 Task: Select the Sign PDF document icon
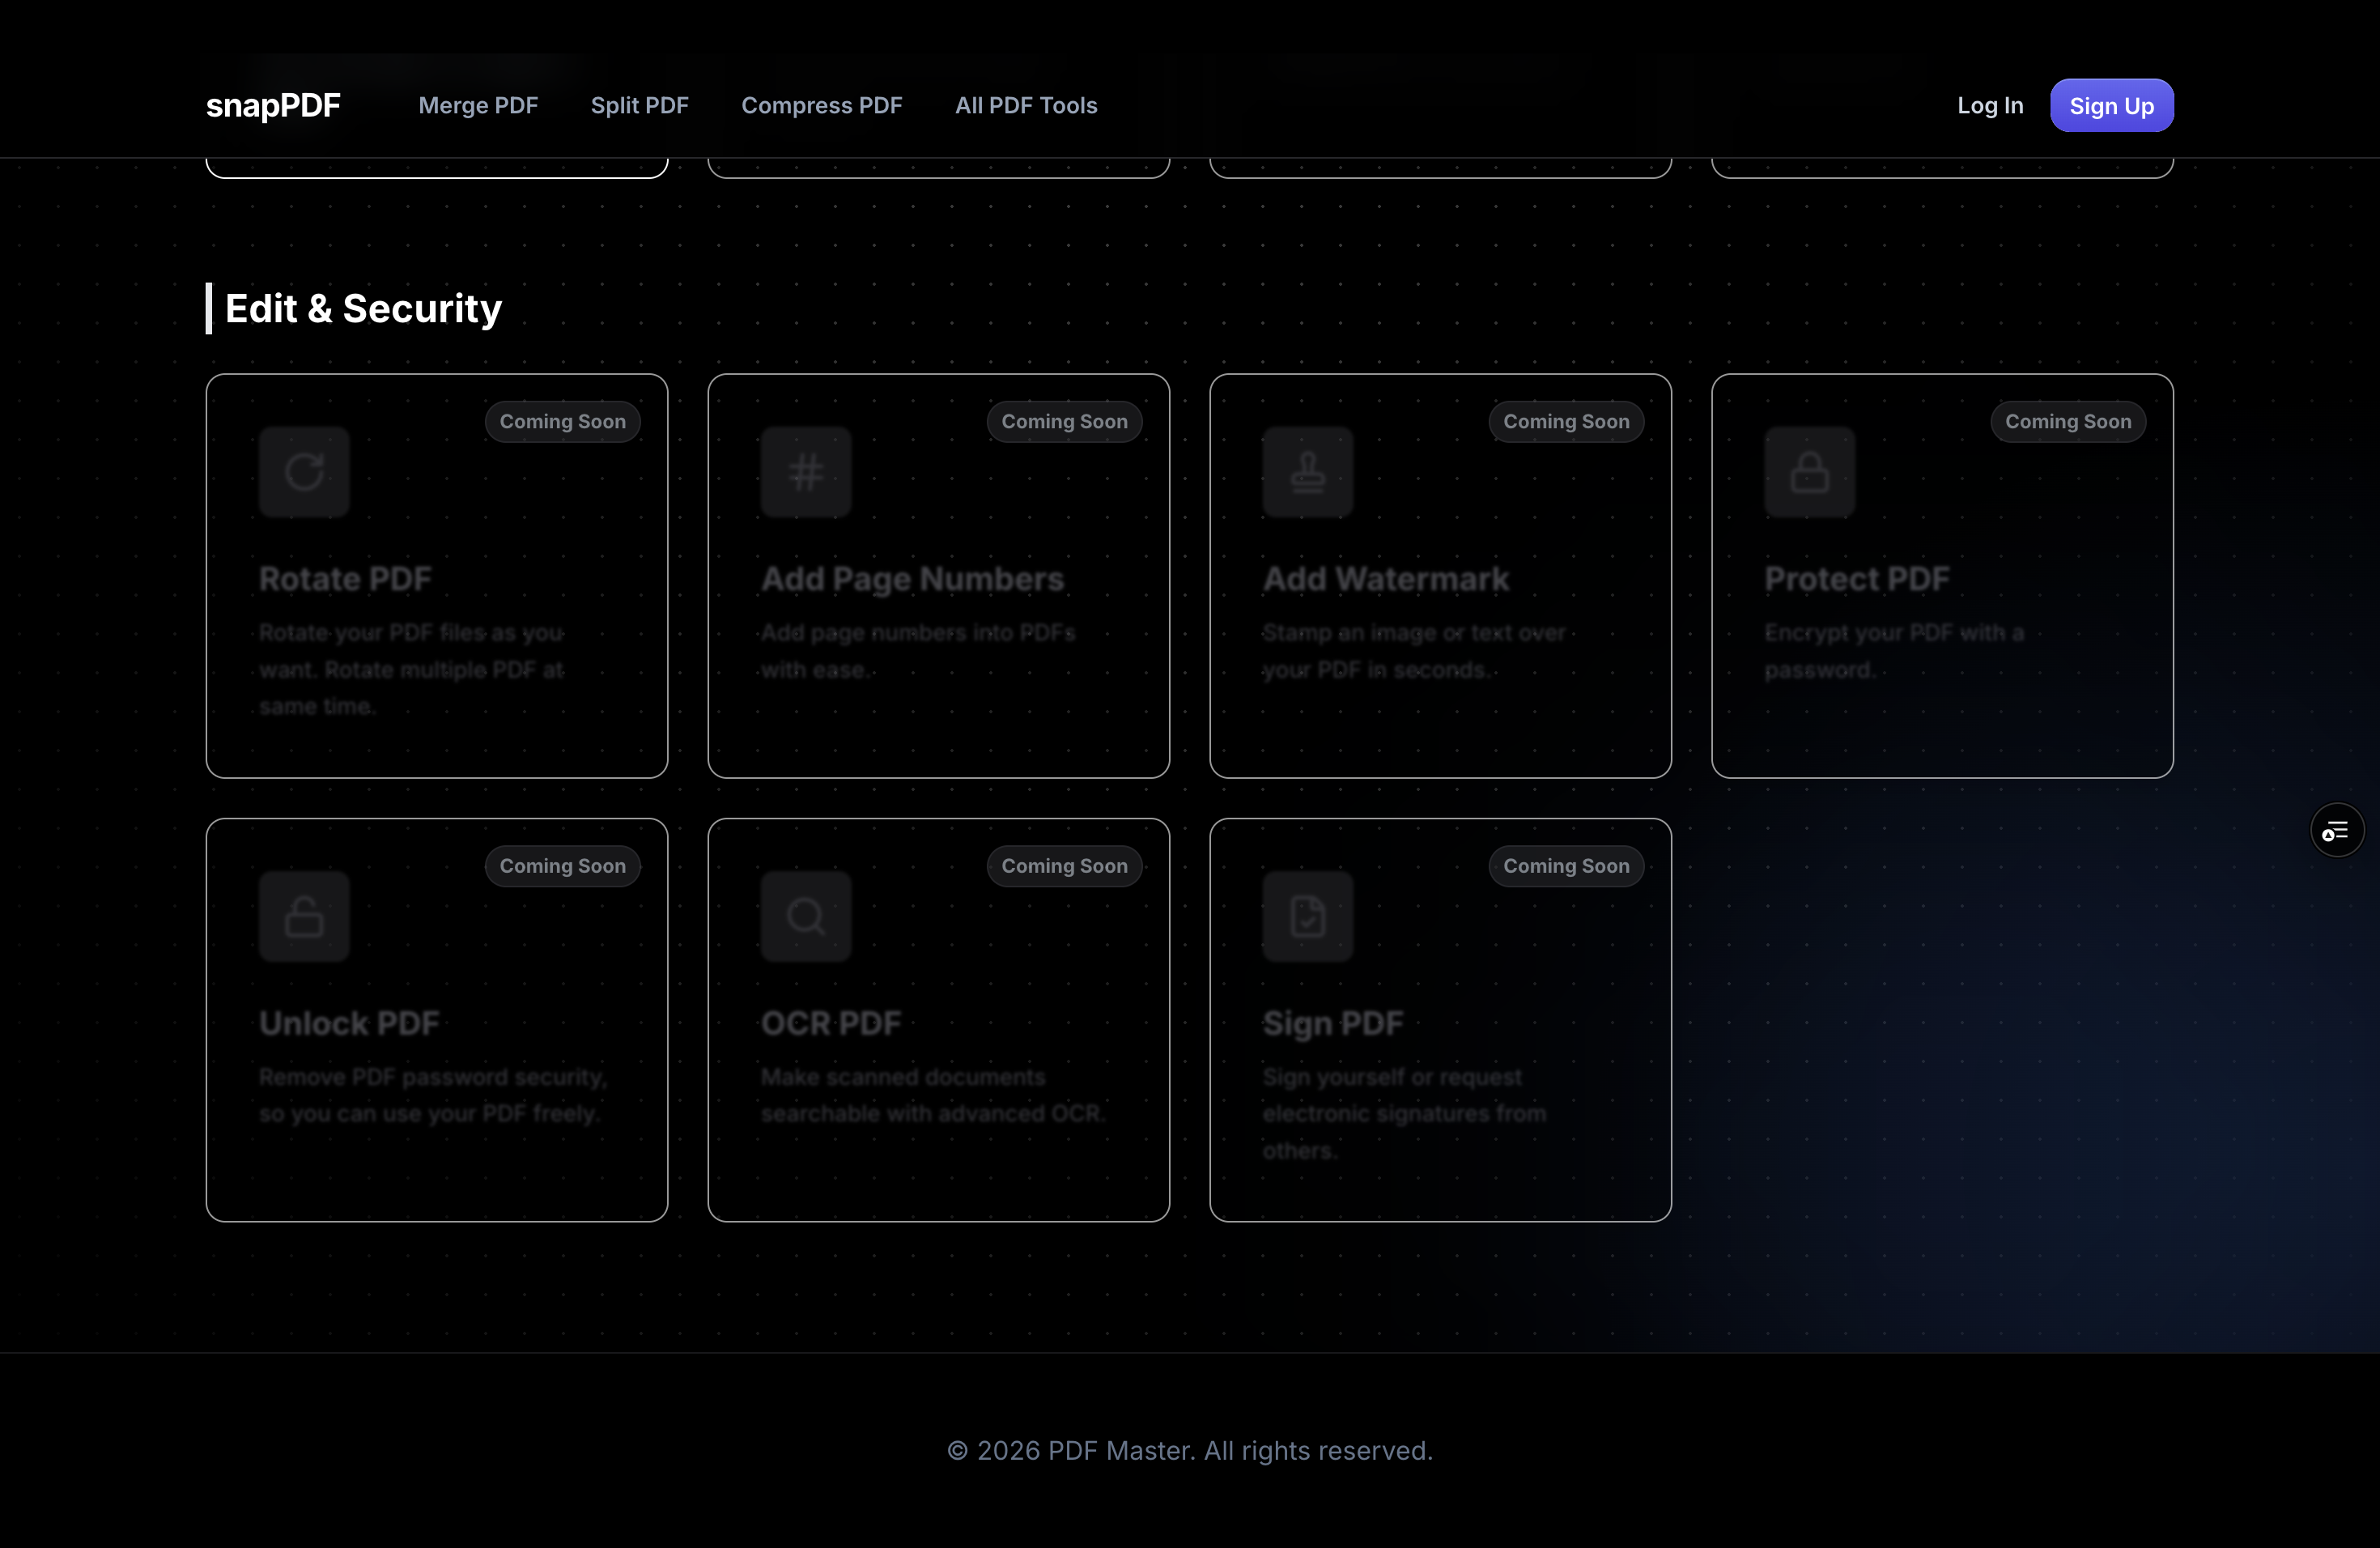coord(1308,916)
